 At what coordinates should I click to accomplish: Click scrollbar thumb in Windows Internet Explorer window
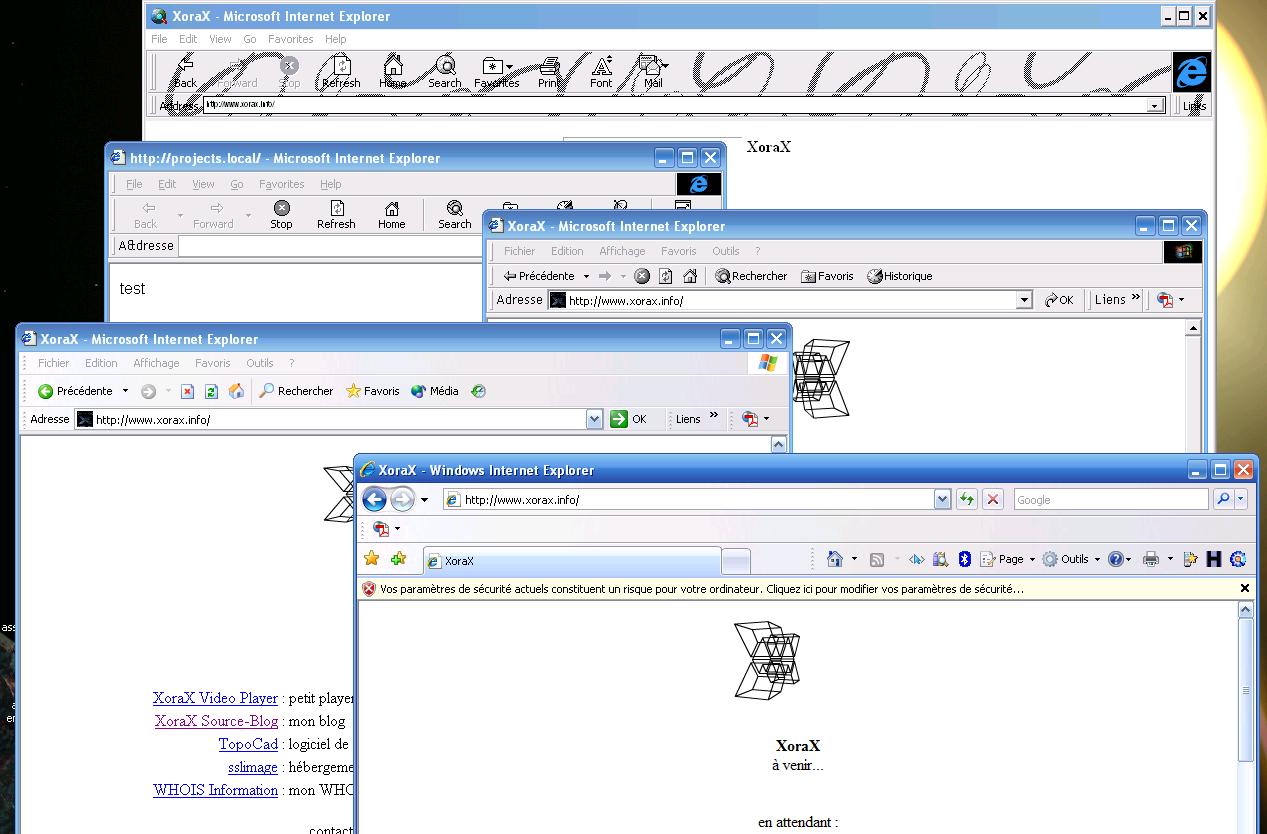(x=1245, y=689)
